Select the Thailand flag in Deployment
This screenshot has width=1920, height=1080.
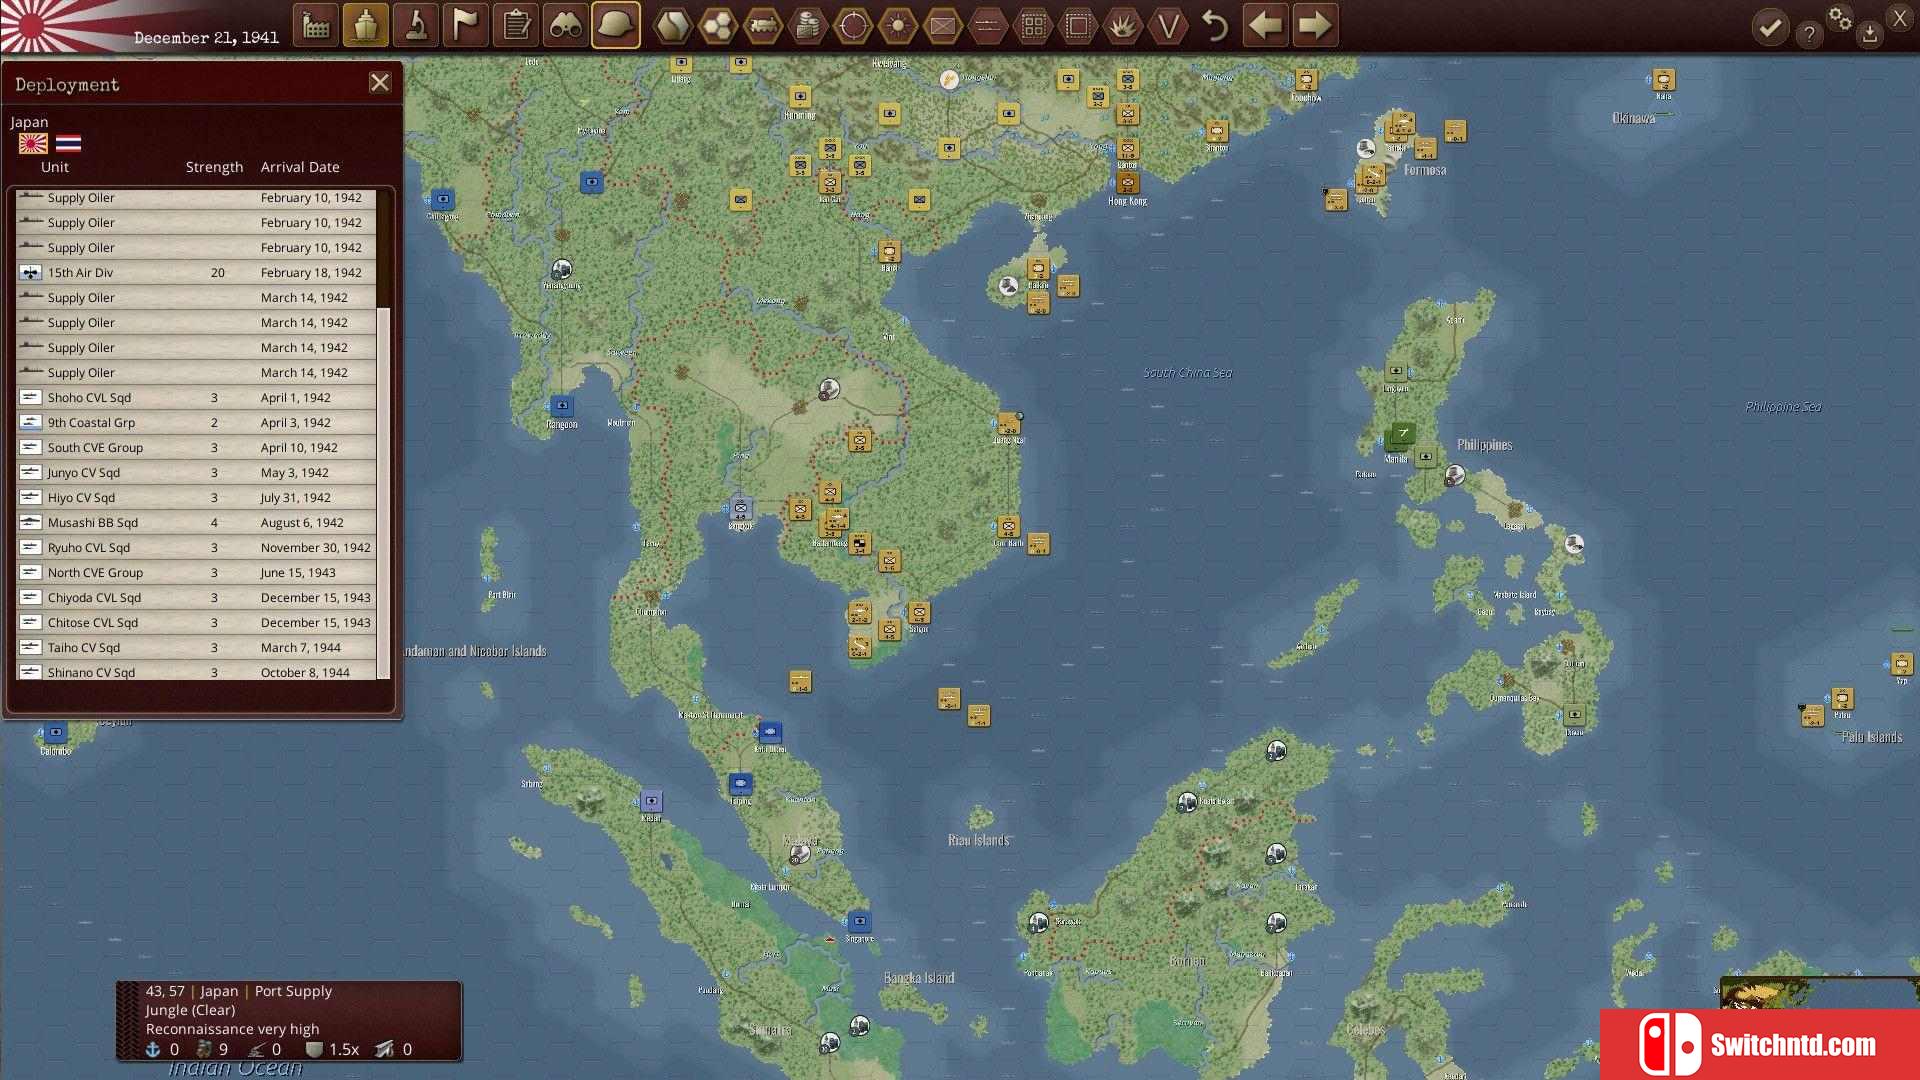point(68,143)
